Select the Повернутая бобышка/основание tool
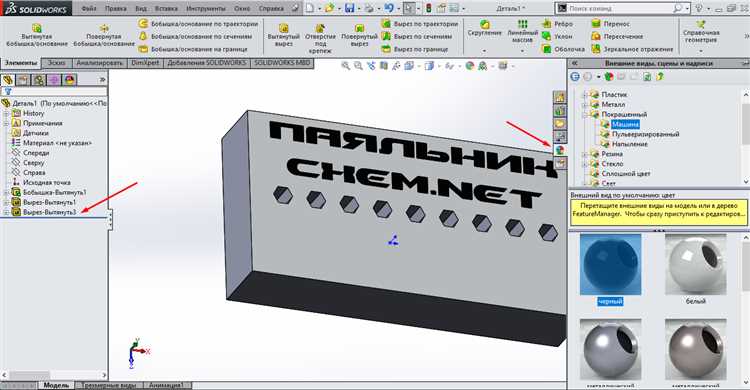Image resolution: width=750 pixels, height=390 pixels. click(x=104, y=35)
